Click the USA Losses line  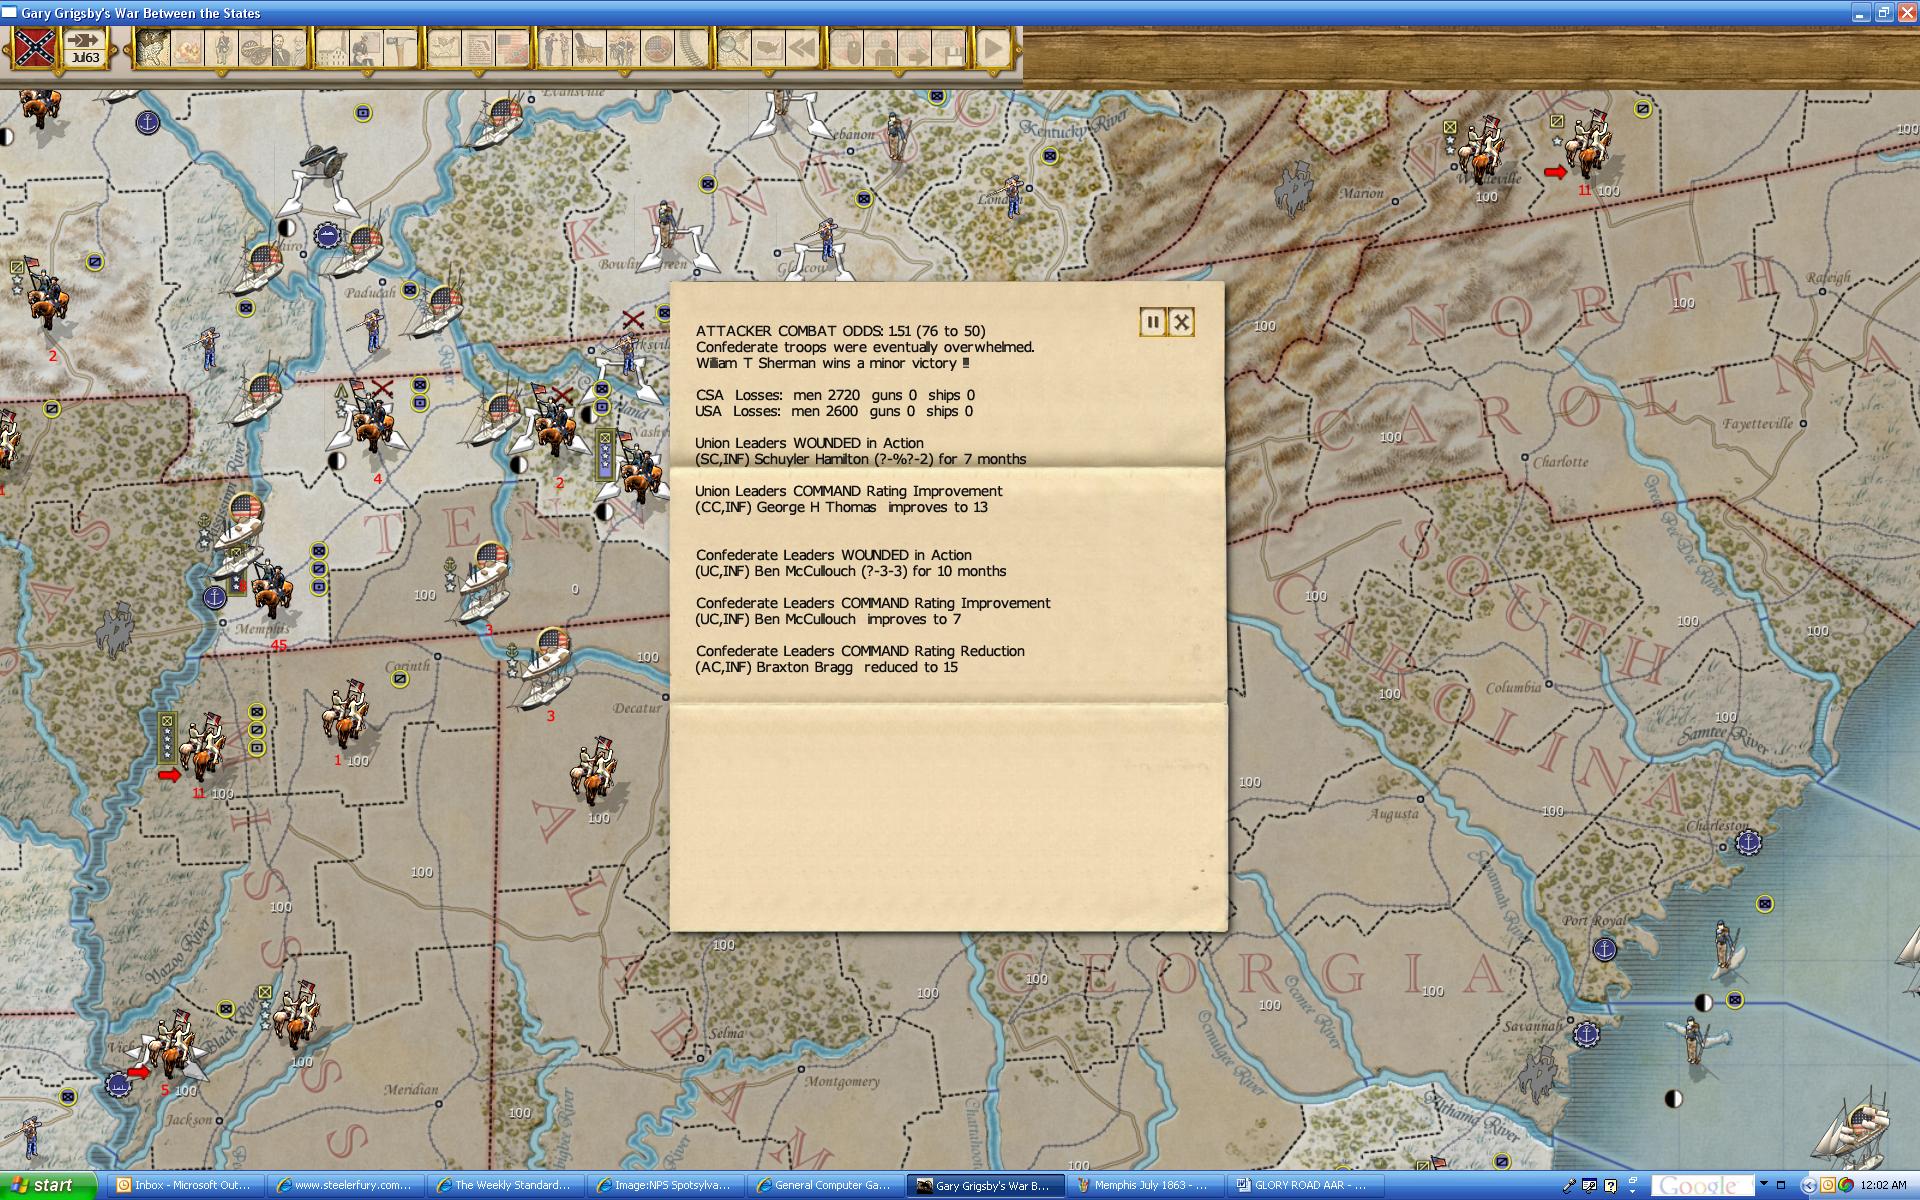pos(834,411)
